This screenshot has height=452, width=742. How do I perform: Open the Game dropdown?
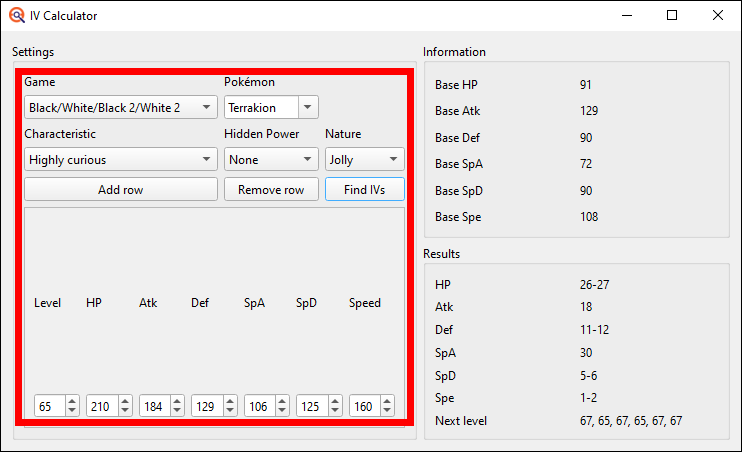[x=120, y=107]
